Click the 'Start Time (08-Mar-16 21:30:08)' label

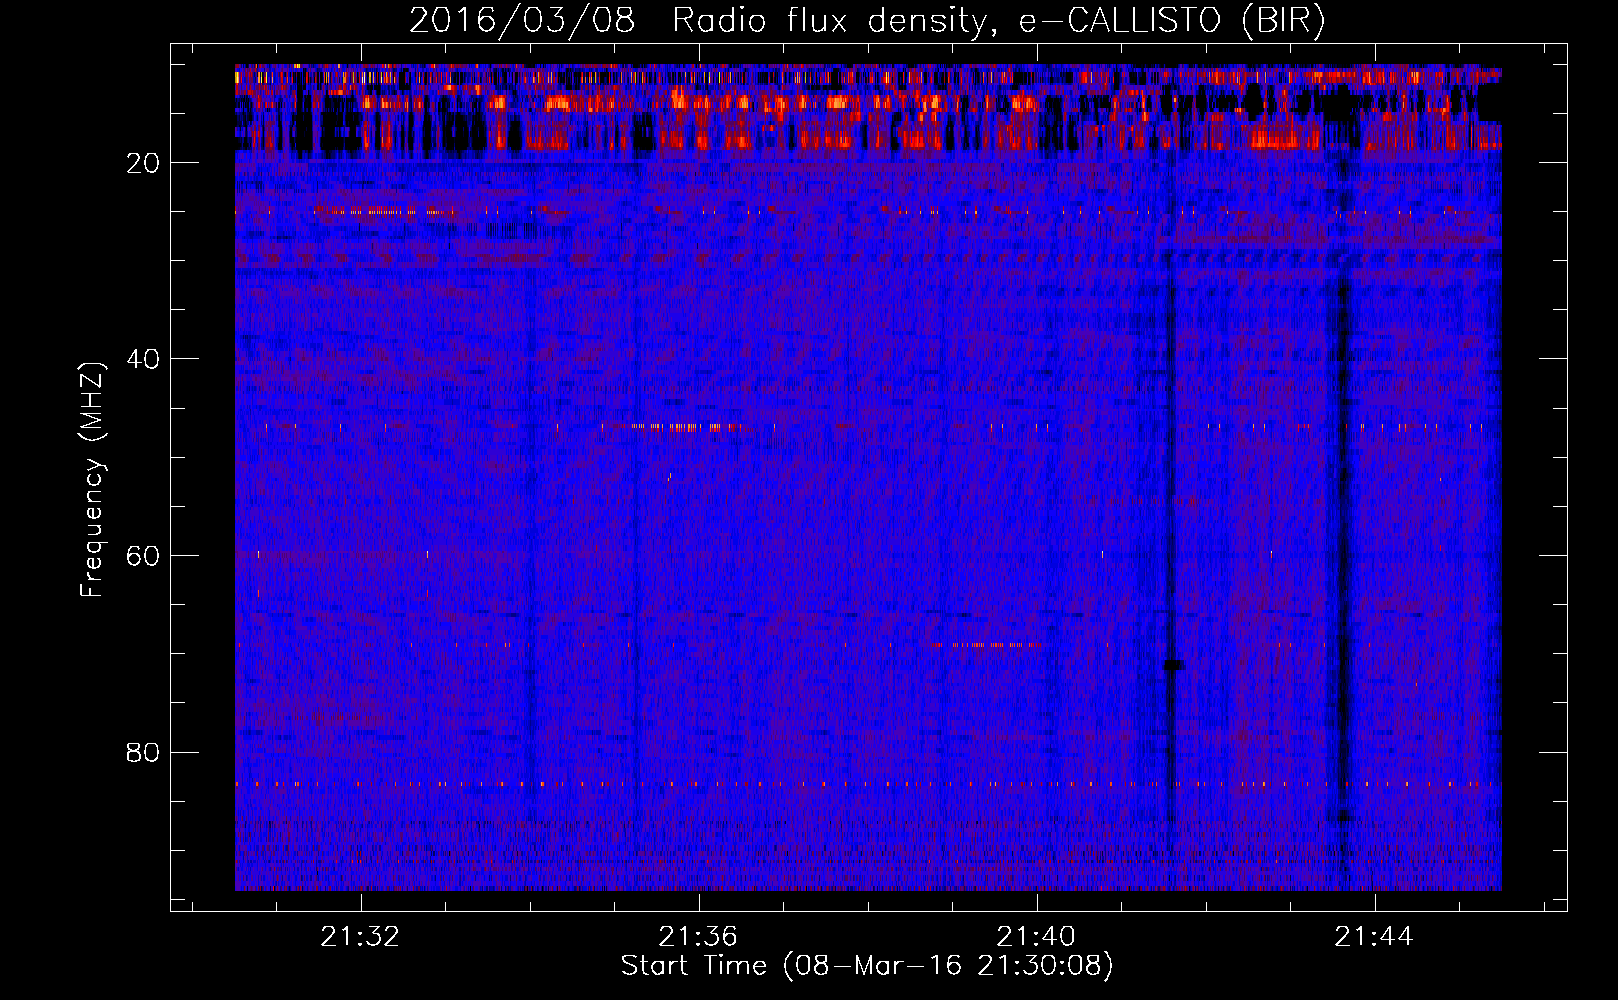point(867,966)
